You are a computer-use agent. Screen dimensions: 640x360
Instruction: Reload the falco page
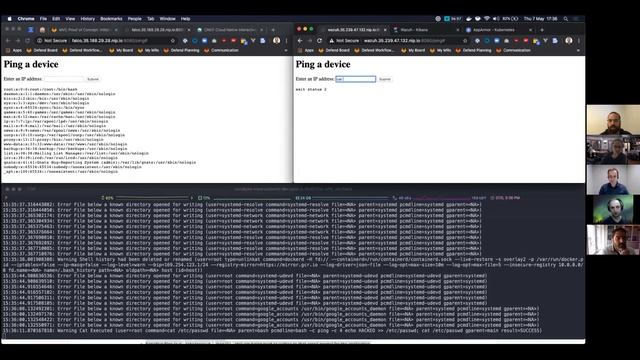tap(27, 41)
